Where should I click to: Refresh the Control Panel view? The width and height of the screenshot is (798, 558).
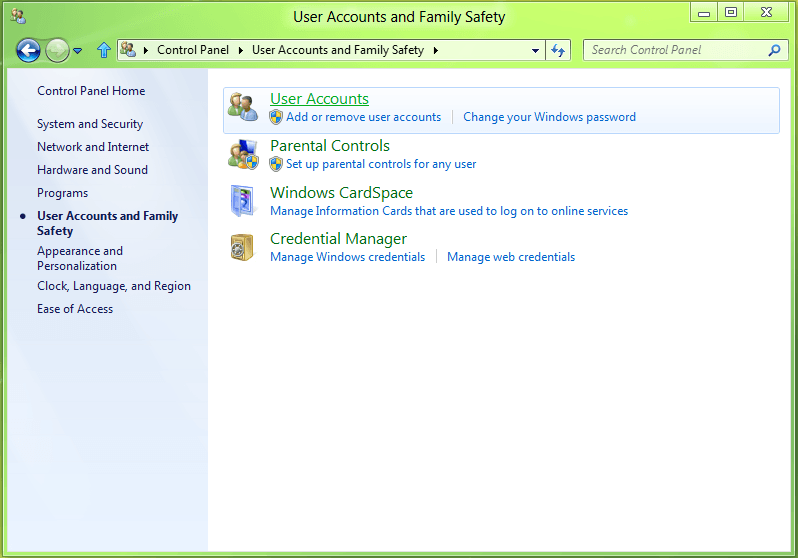(558, 50)
